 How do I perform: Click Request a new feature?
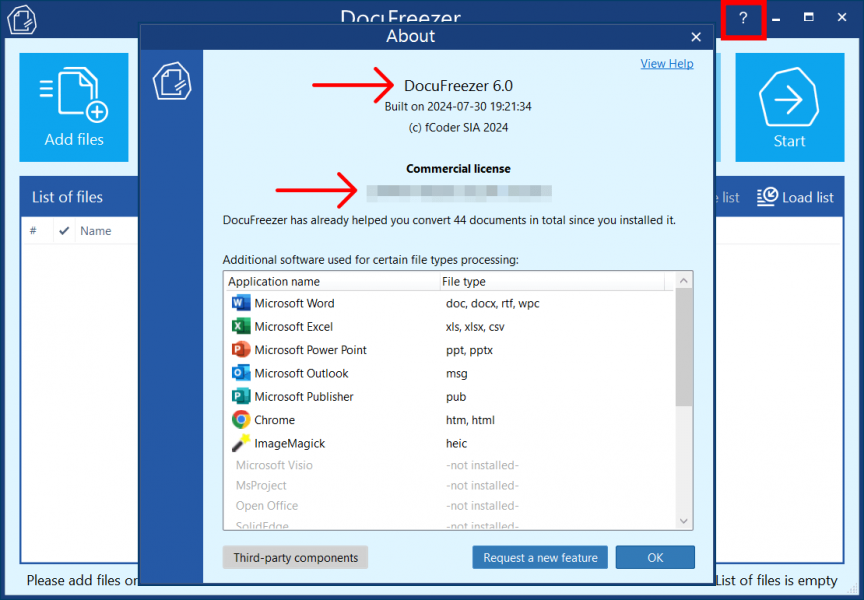click(539, 557)
